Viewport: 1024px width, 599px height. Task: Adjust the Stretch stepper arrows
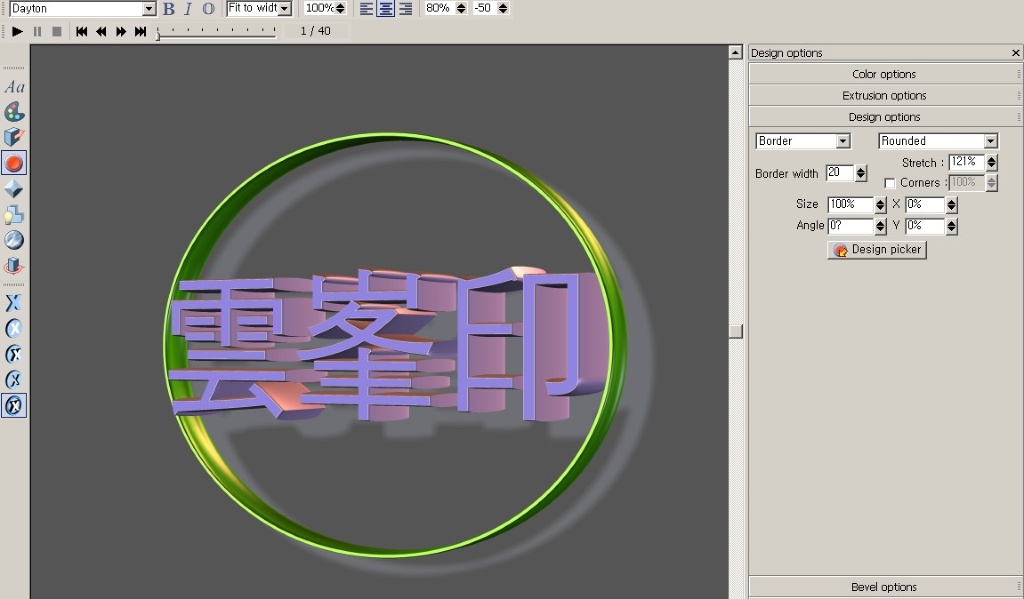991,163
